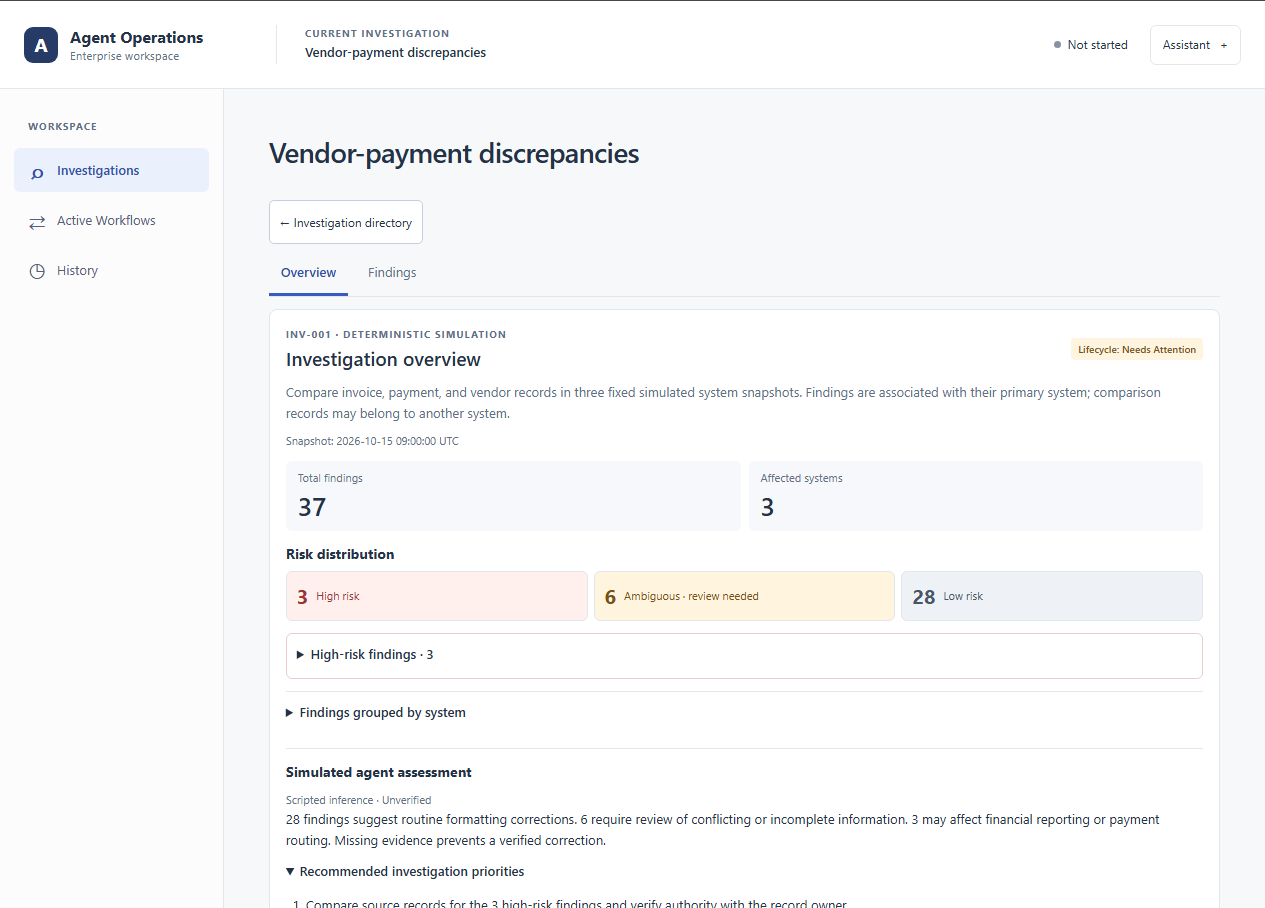Click the History clock icon

[x=37, y=271]
